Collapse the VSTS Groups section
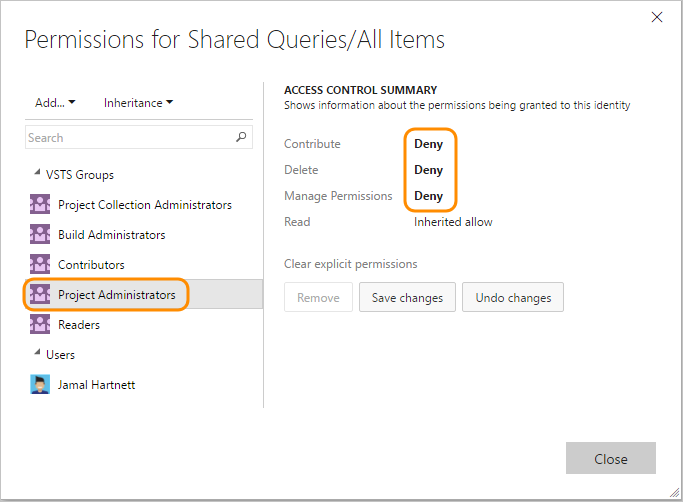 coord(37,173)
